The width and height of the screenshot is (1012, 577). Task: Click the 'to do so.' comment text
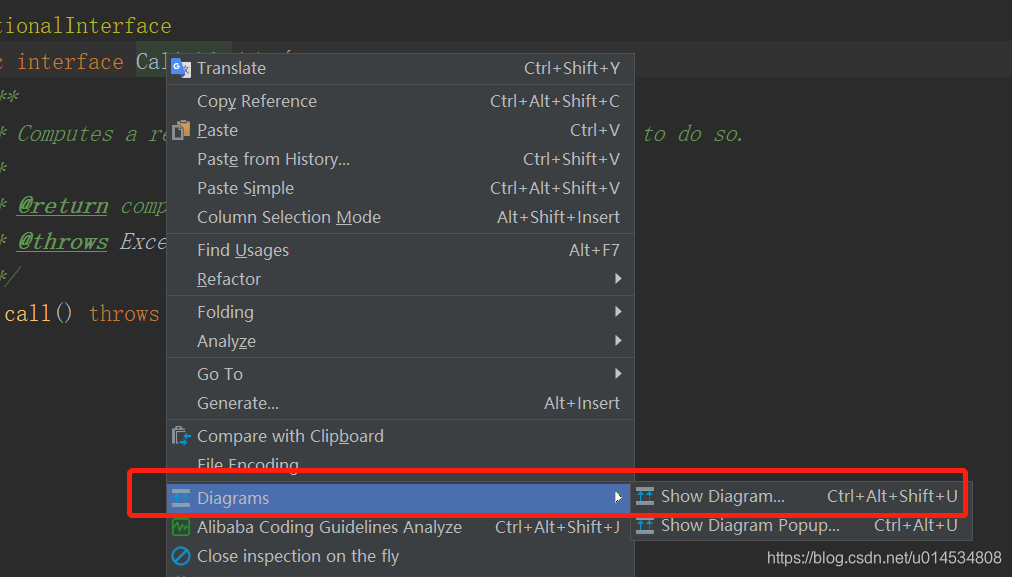click(694, 134)
